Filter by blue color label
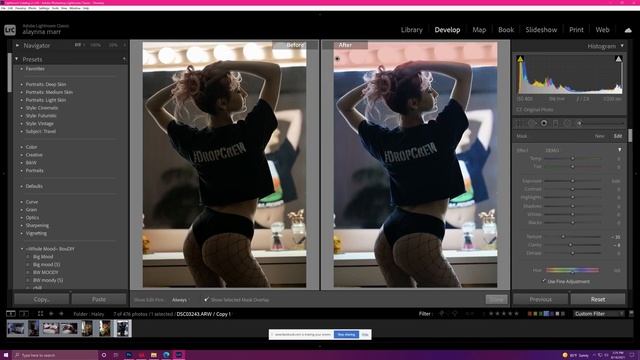640x360 pixels. point(547,314)
